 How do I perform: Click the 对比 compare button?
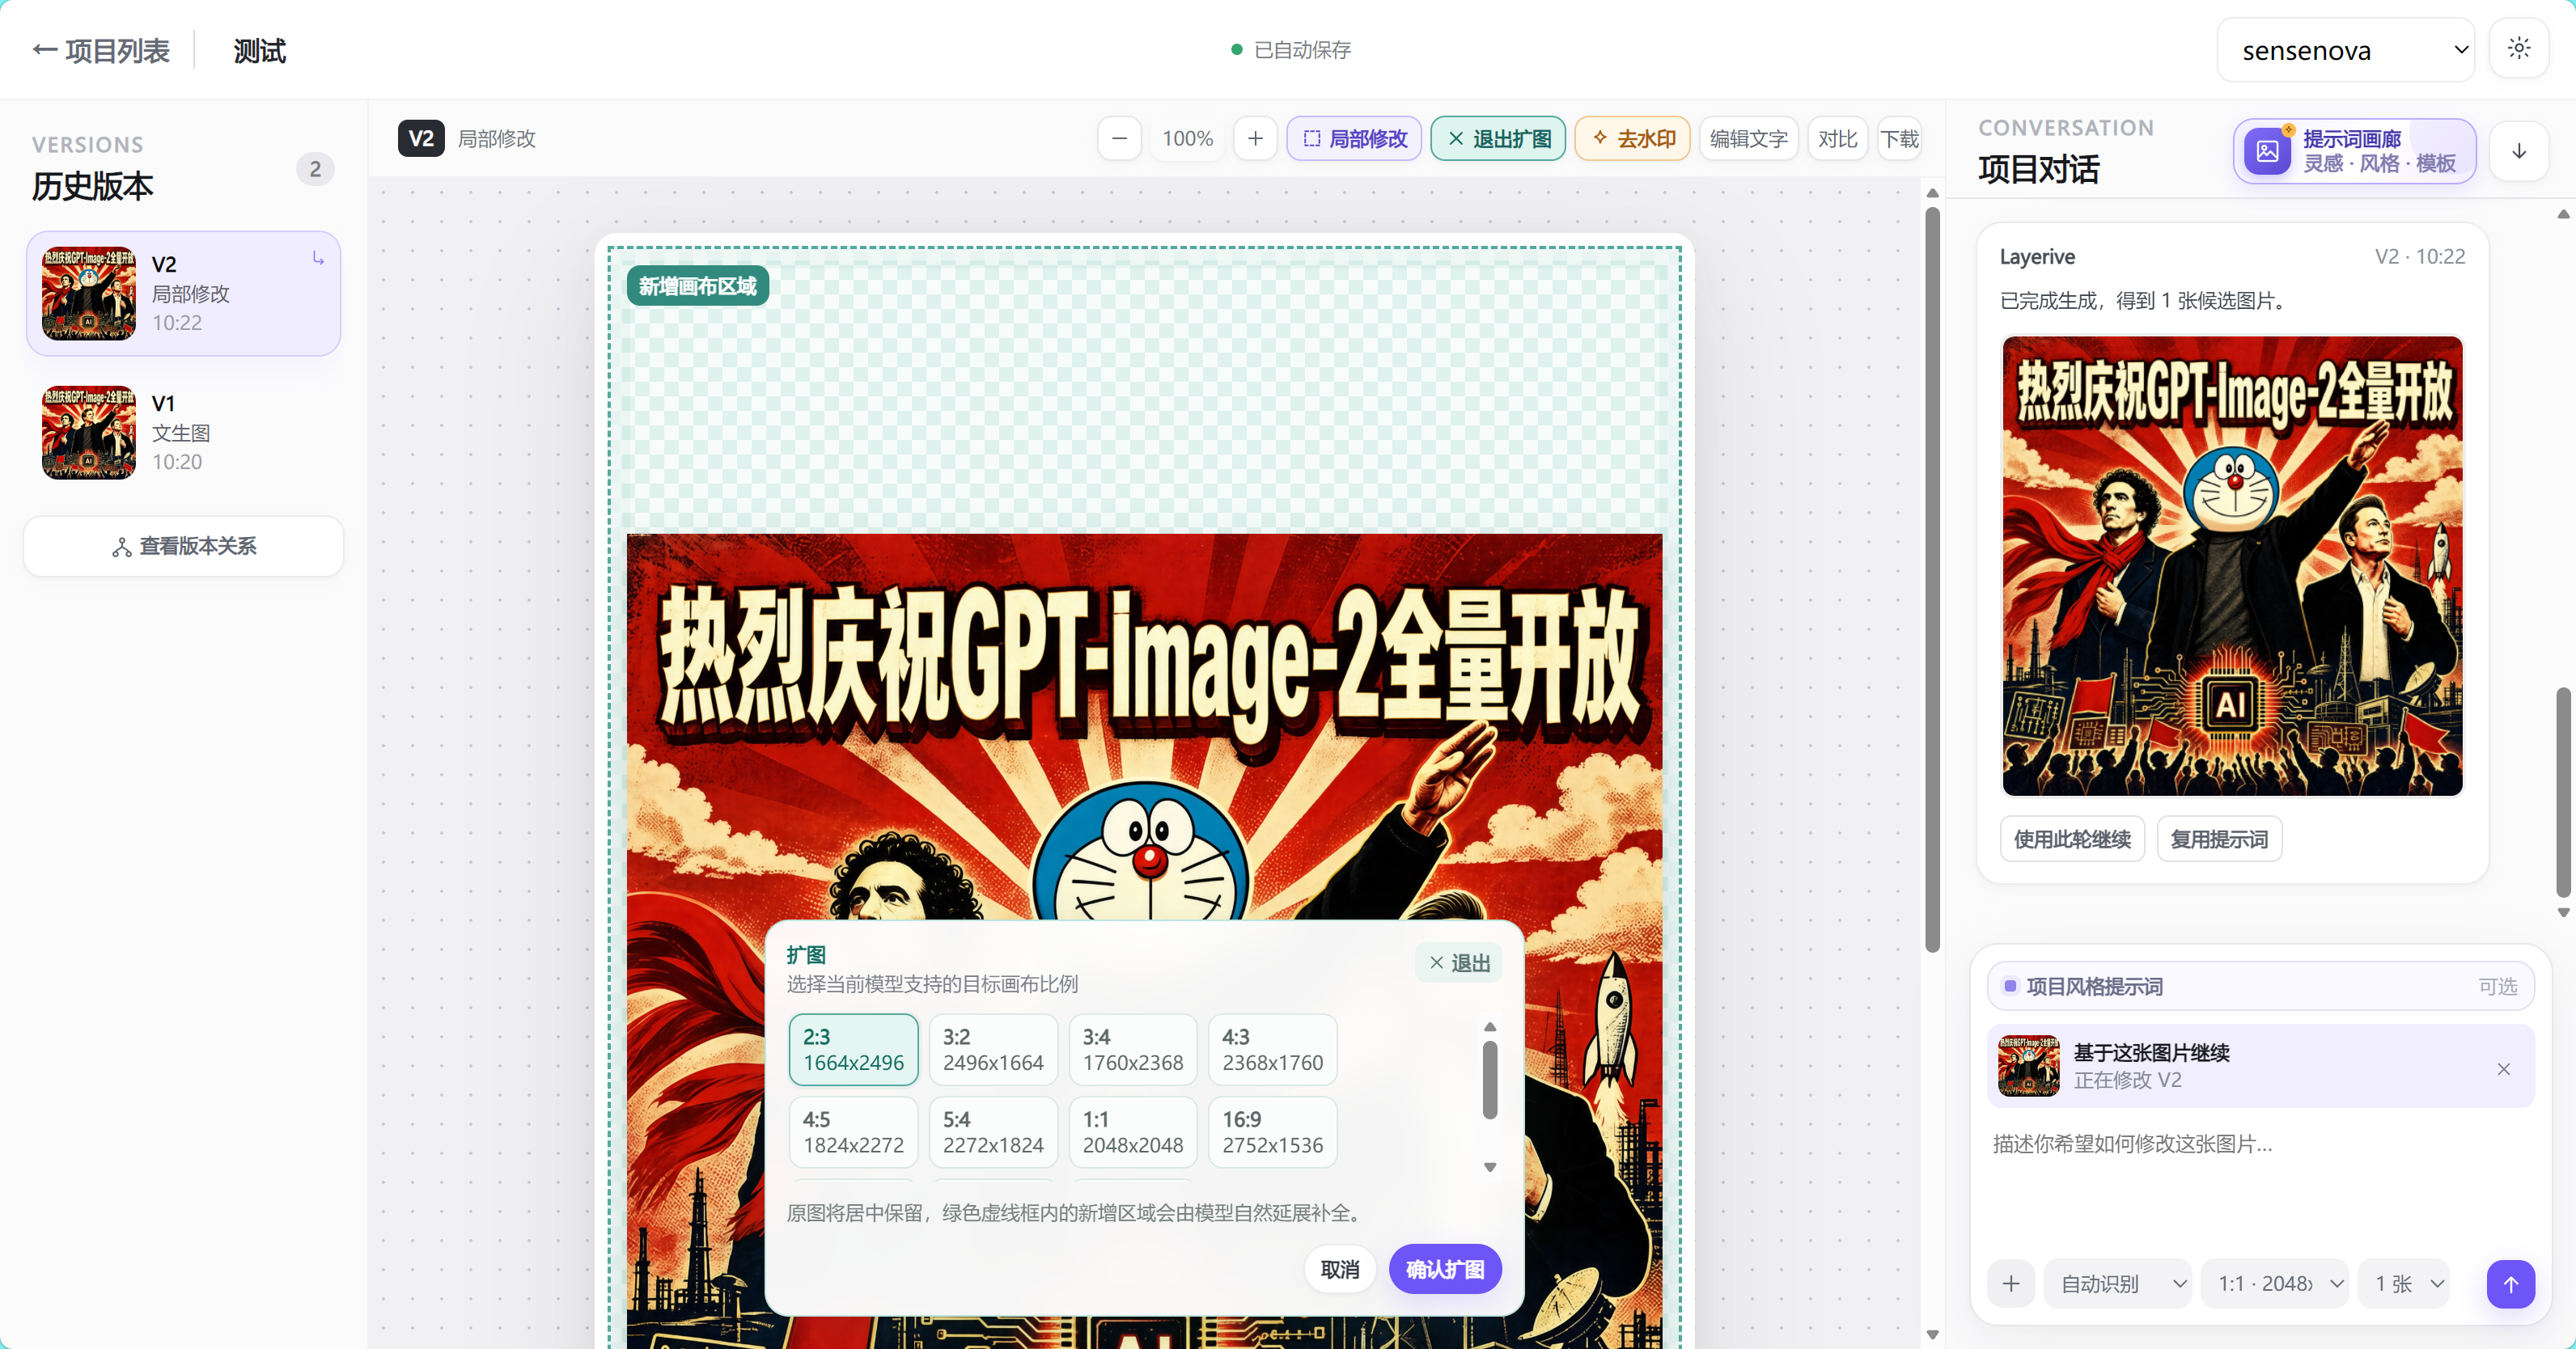coord(1837,139)
